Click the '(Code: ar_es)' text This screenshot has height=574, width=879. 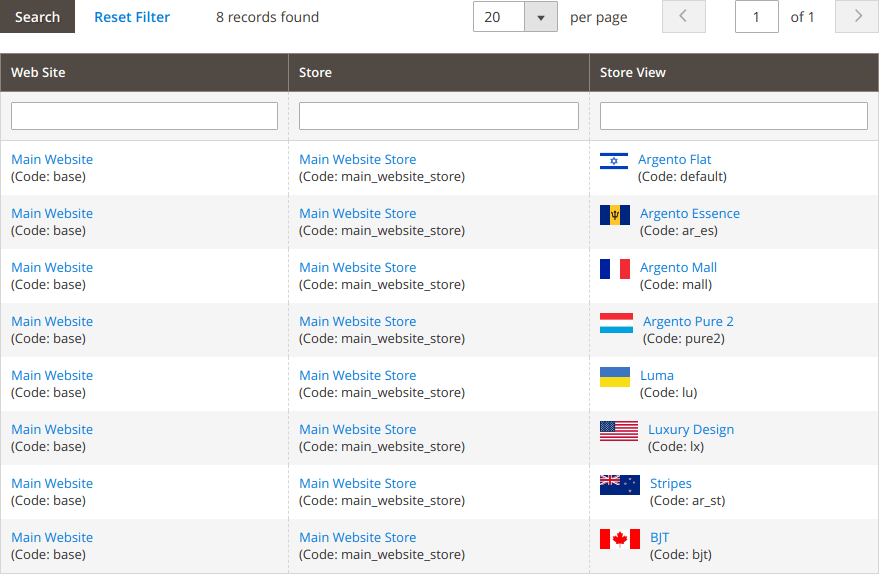(x=679, y=230)
